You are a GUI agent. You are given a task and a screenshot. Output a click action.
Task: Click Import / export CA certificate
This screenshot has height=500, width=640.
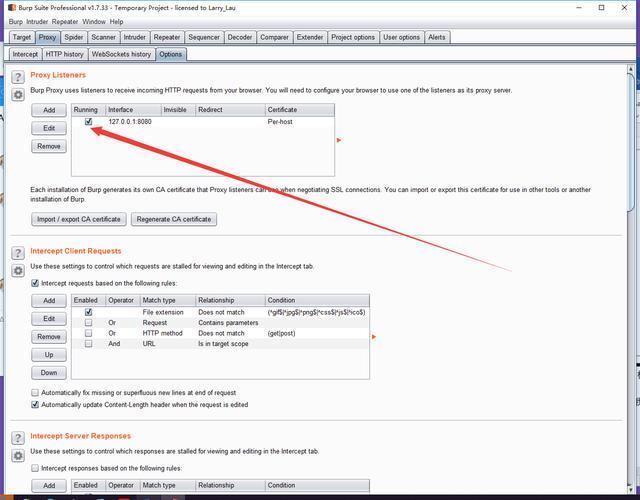pos(79,219)
